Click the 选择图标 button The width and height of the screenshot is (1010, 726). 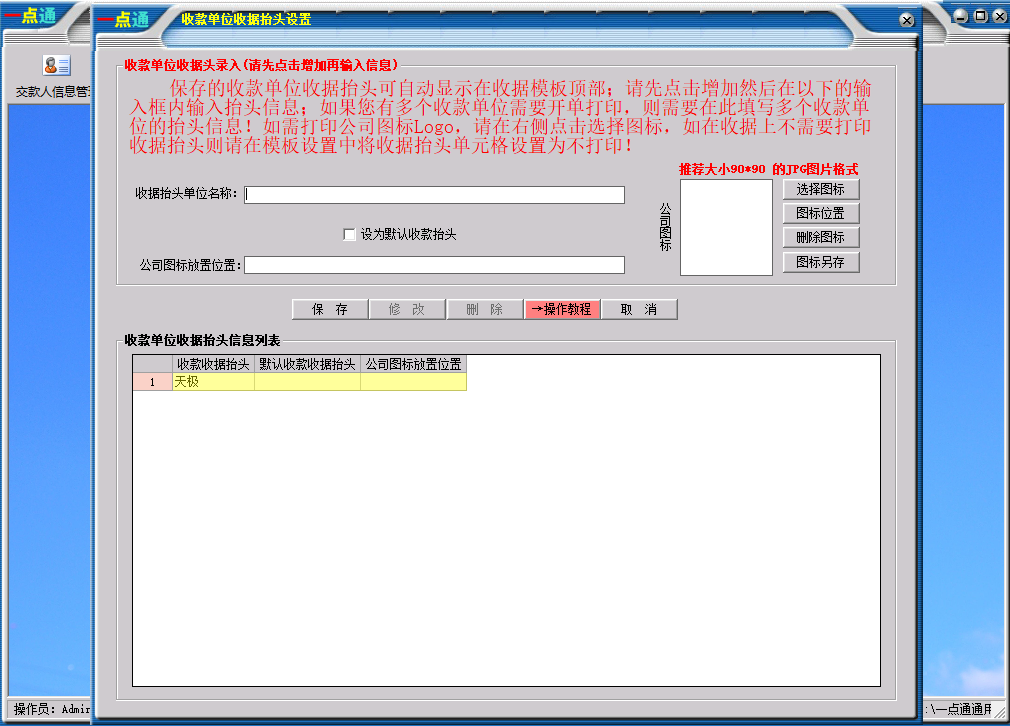point(821,189)
